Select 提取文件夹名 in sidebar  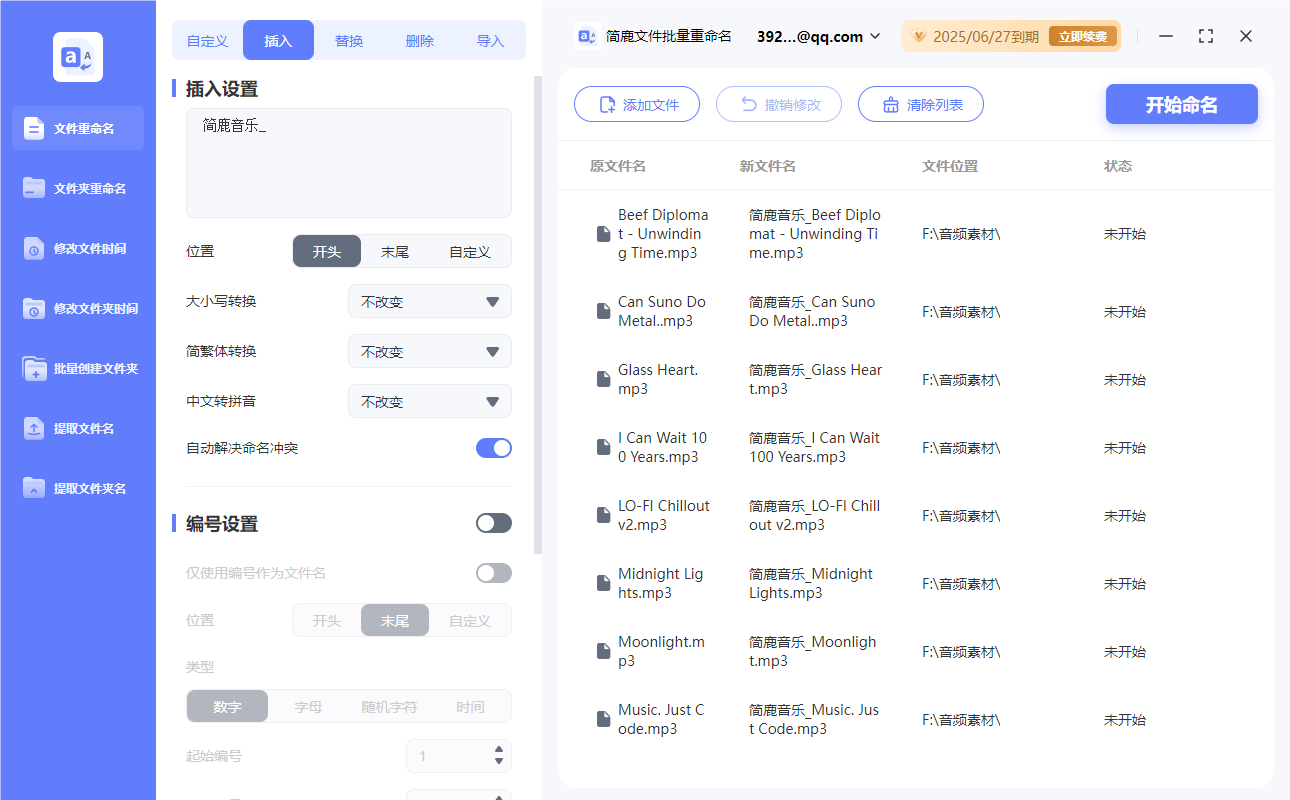tap(77, 488)
